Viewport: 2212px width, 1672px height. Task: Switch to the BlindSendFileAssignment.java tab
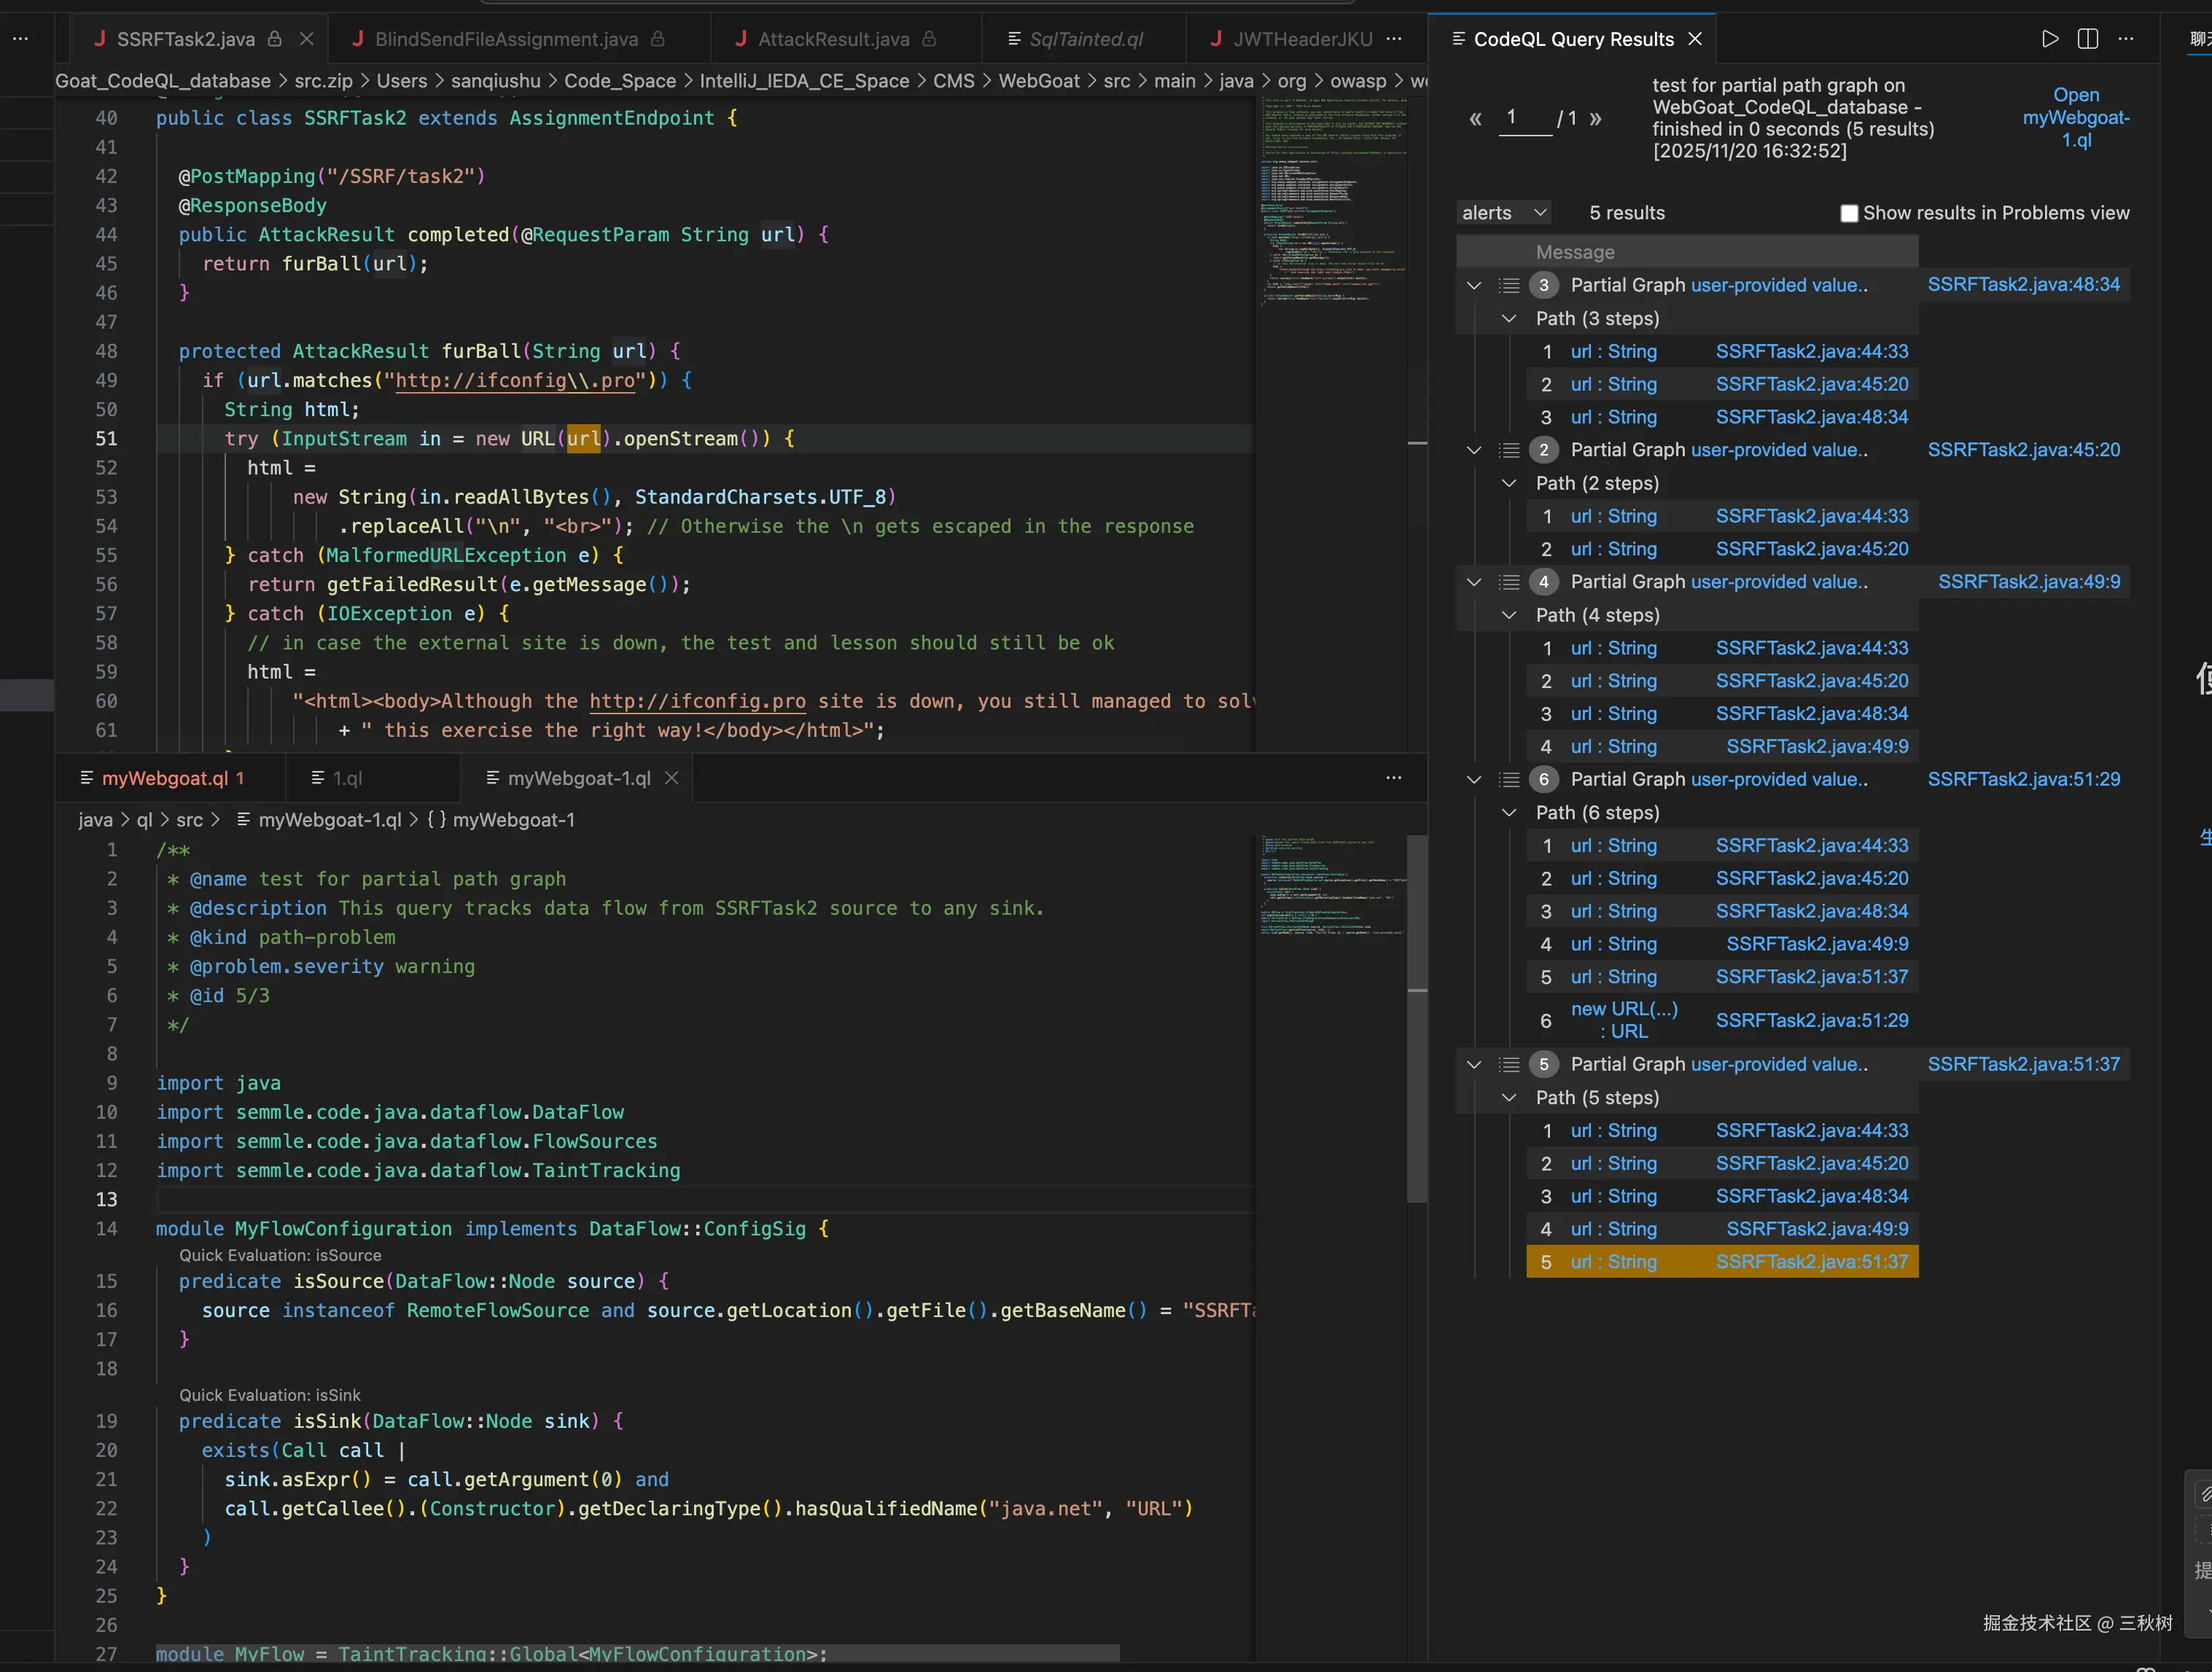[506, 39]
